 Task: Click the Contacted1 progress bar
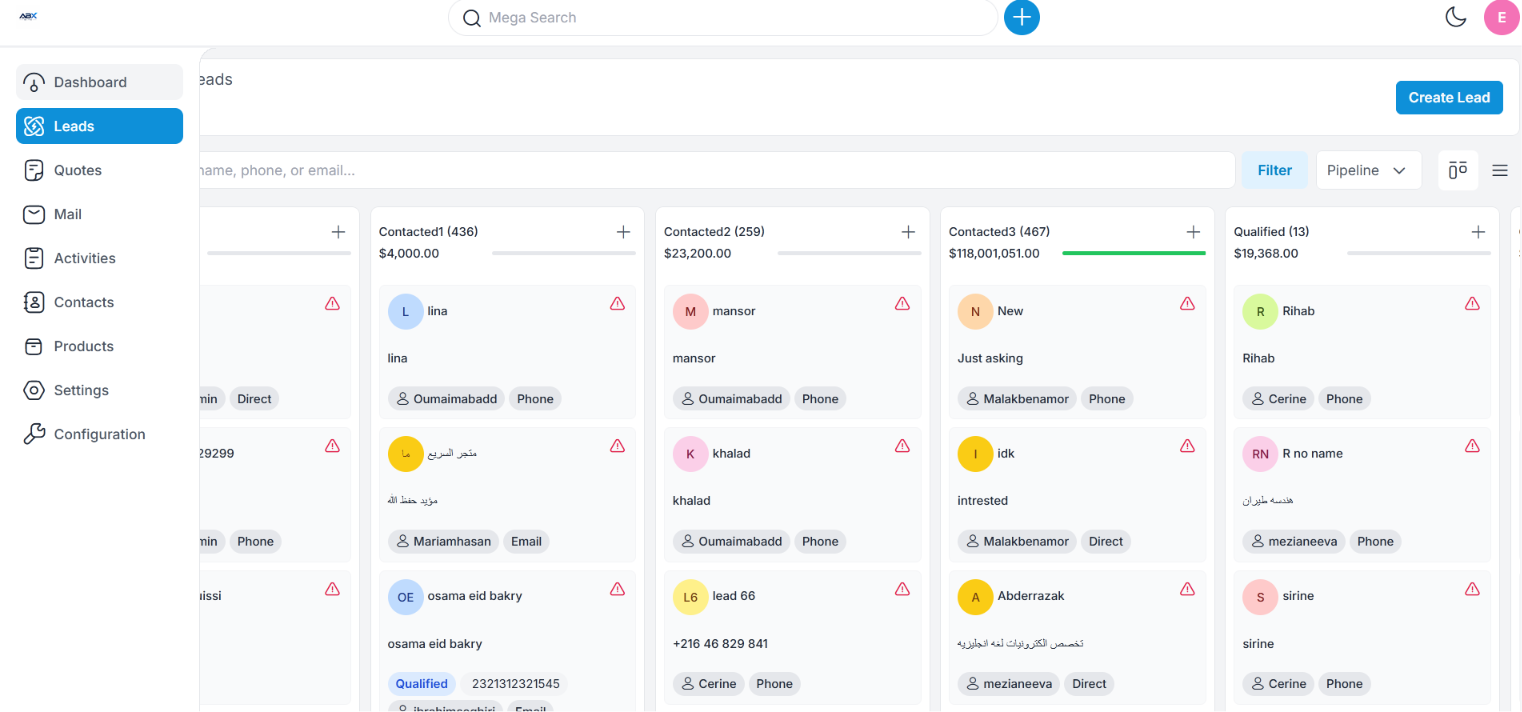pos(564,253)
